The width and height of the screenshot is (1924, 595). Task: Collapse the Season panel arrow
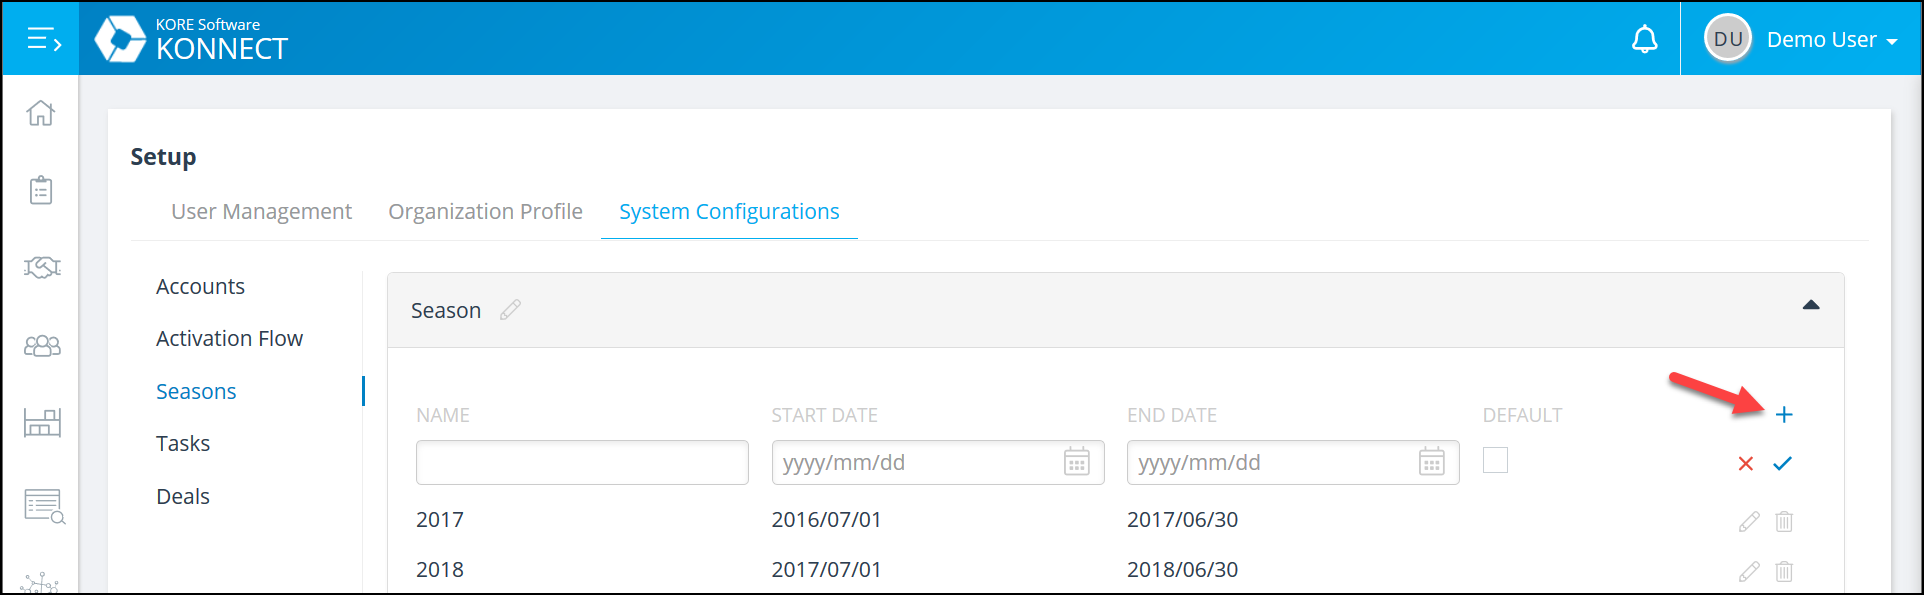tap(1811, 305)
